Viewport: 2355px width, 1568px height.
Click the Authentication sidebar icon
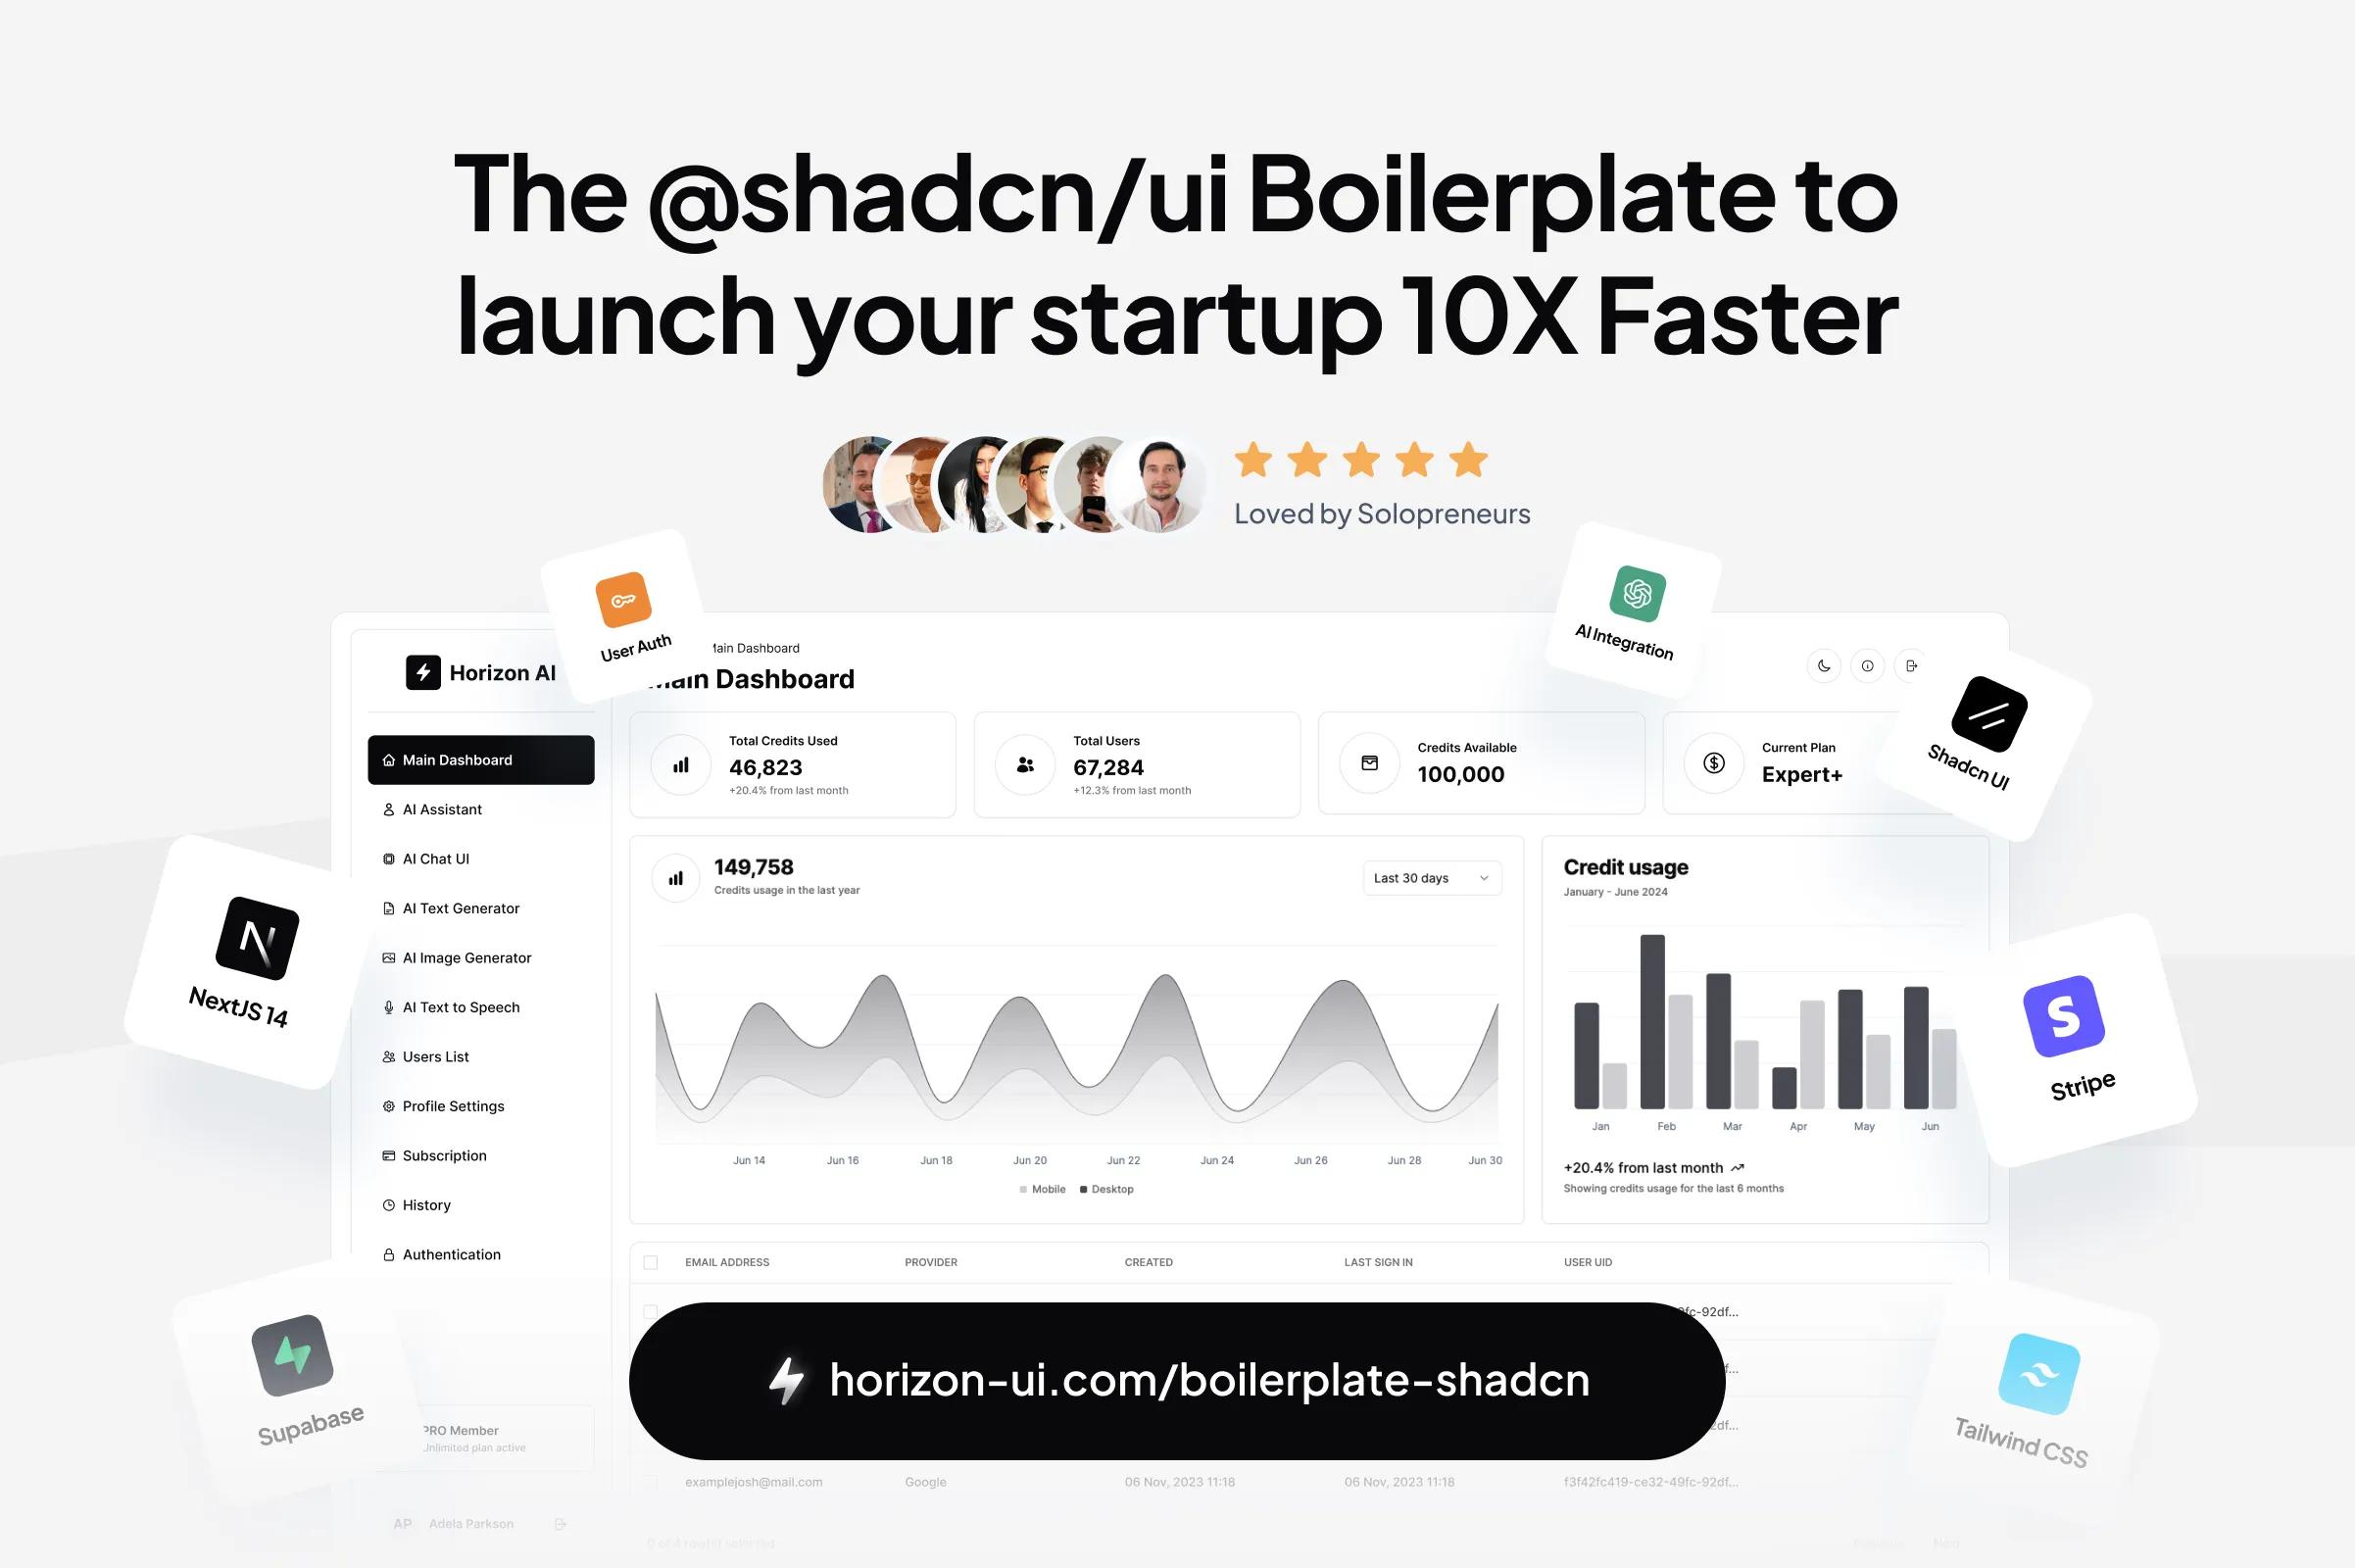click(x=387, y=1253)
